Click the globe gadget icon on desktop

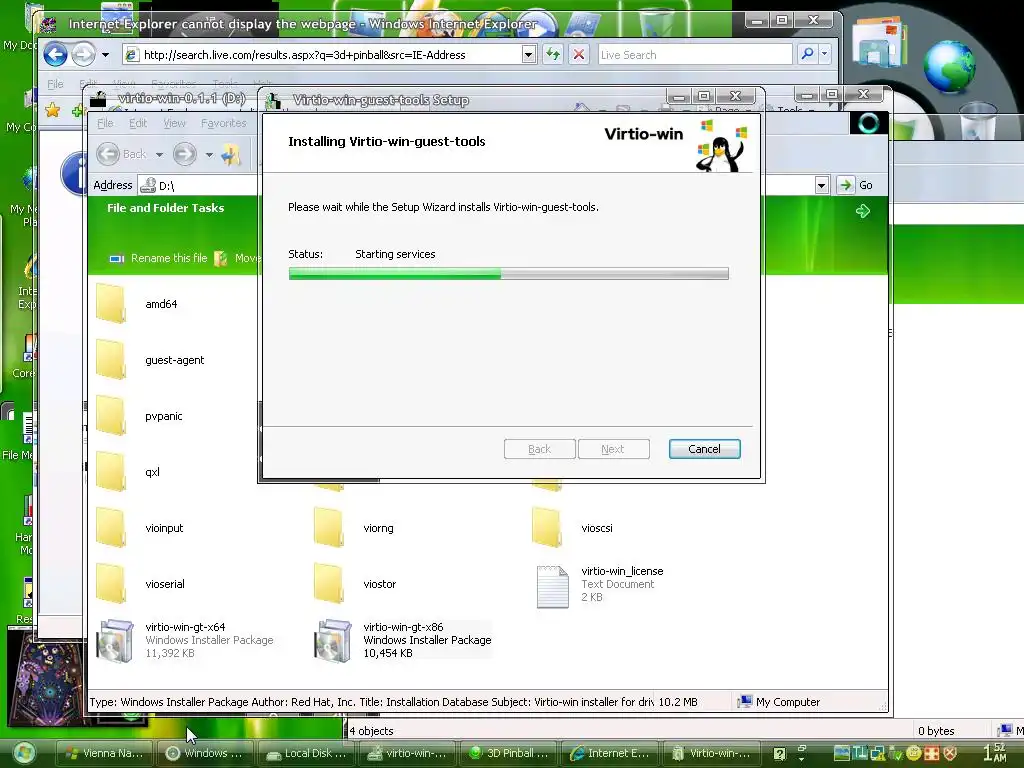coord(948,66)
